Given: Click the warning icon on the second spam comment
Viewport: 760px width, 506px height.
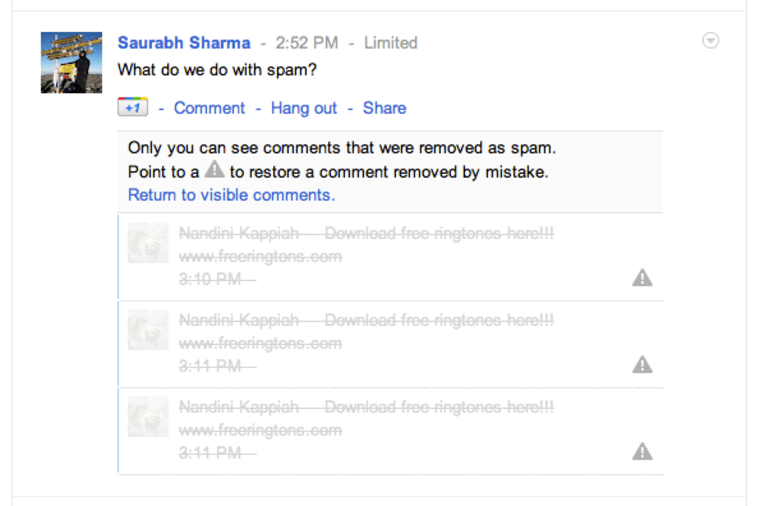Looking at the screenshot, I should pyautogui.click(x=642, y=364).
